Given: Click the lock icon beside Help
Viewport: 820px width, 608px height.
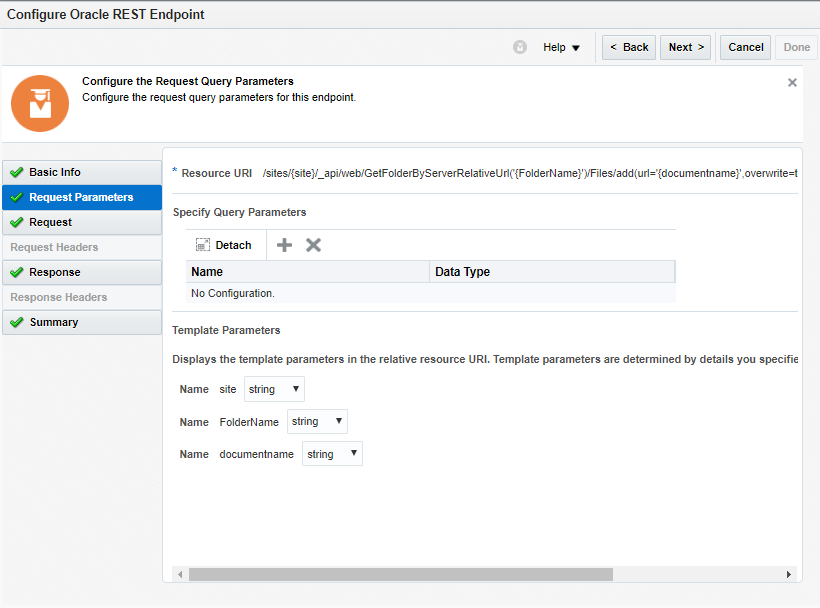Looking at the screenshot, I should pyautogui.click(x=520, y=47).
